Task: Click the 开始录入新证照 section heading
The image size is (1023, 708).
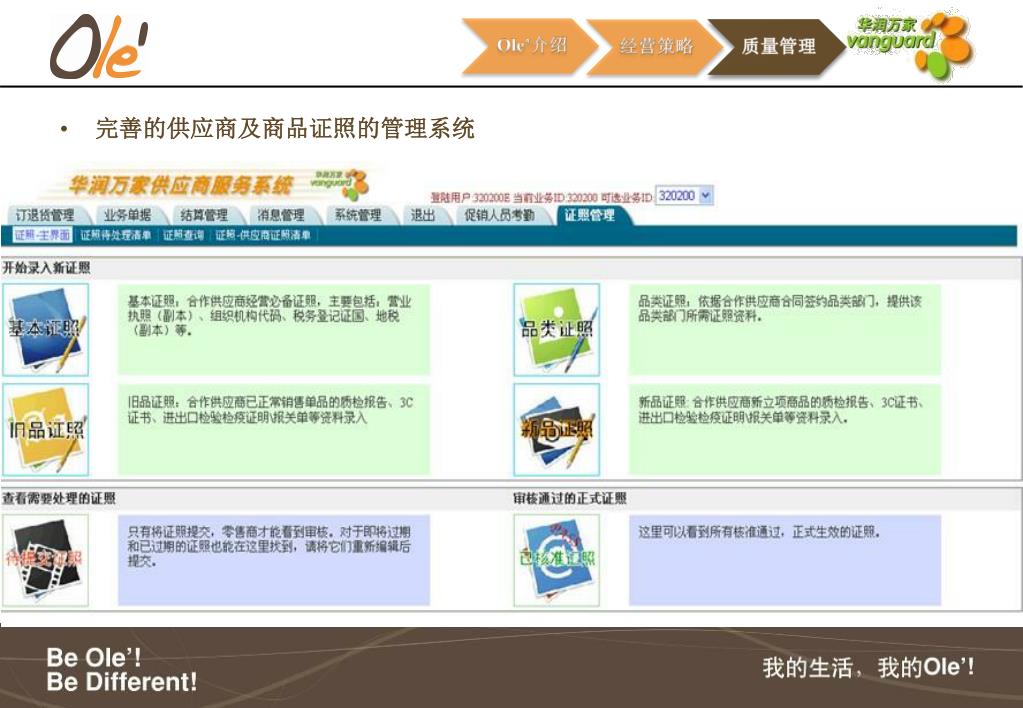Action: click(46, 268)
